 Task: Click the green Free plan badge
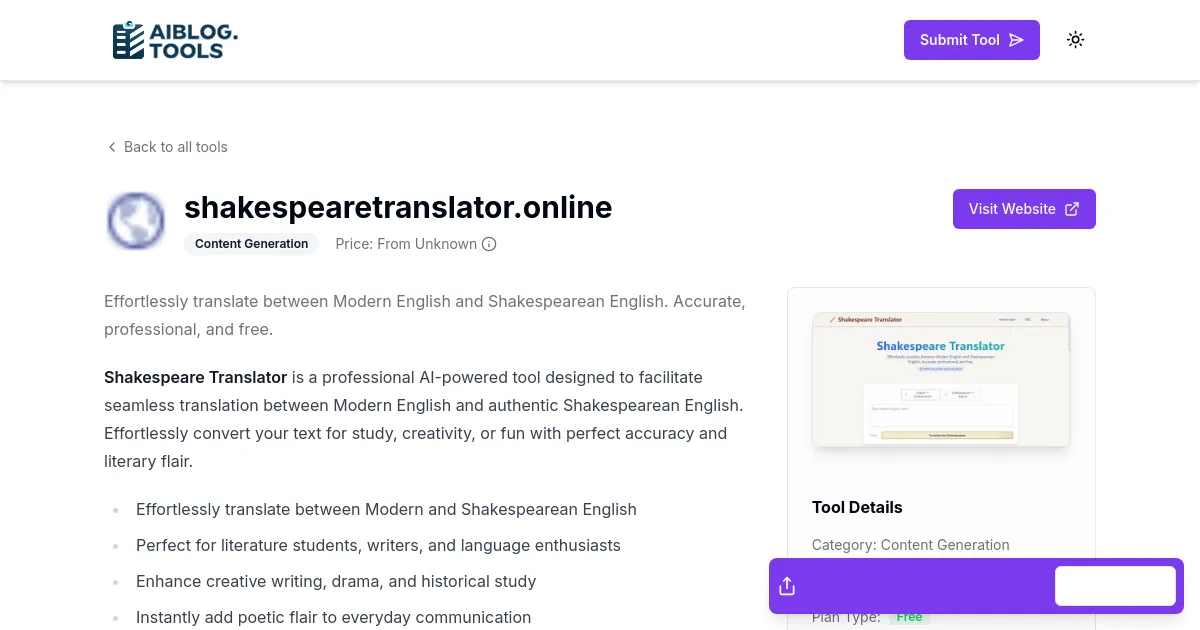909,617
